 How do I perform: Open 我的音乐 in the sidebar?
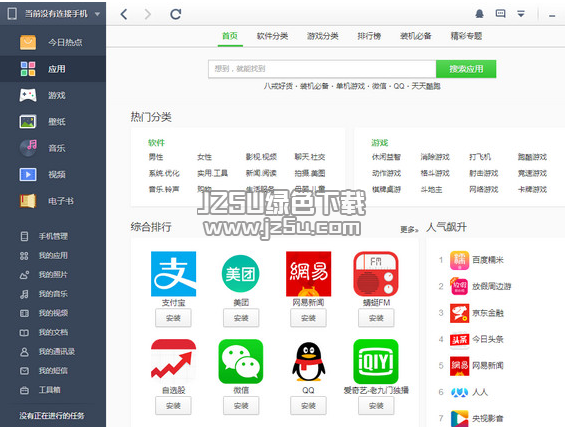[x=53, y=294]
